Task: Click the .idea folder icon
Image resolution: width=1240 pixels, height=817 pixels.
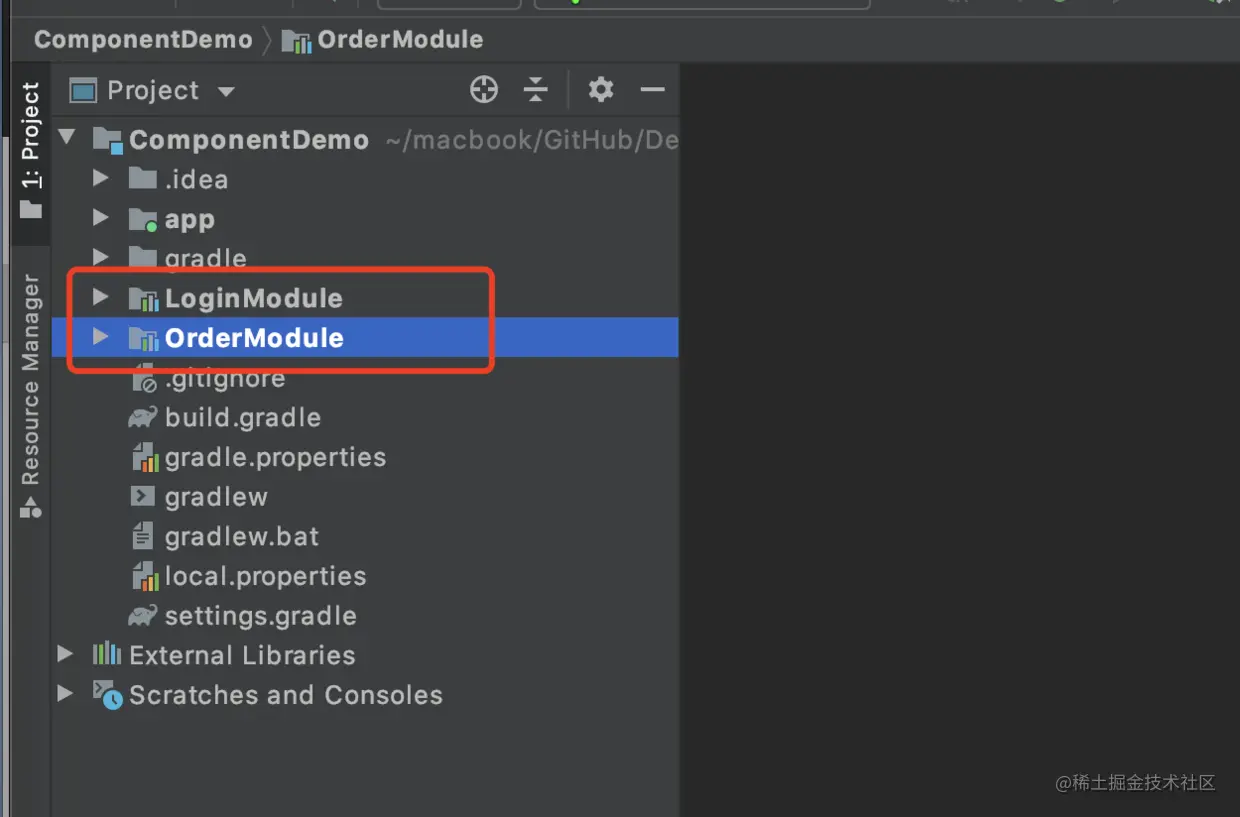Action: coord(143,179)
